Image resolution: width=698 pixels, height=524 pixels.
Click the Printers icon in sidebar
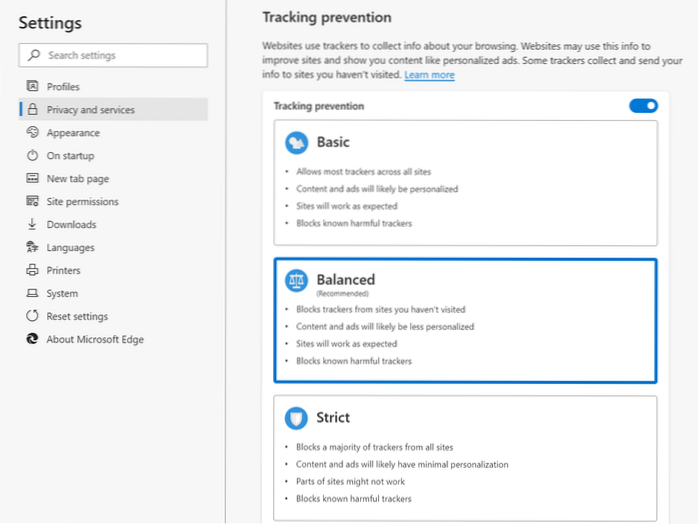click(x=33, y=271)
